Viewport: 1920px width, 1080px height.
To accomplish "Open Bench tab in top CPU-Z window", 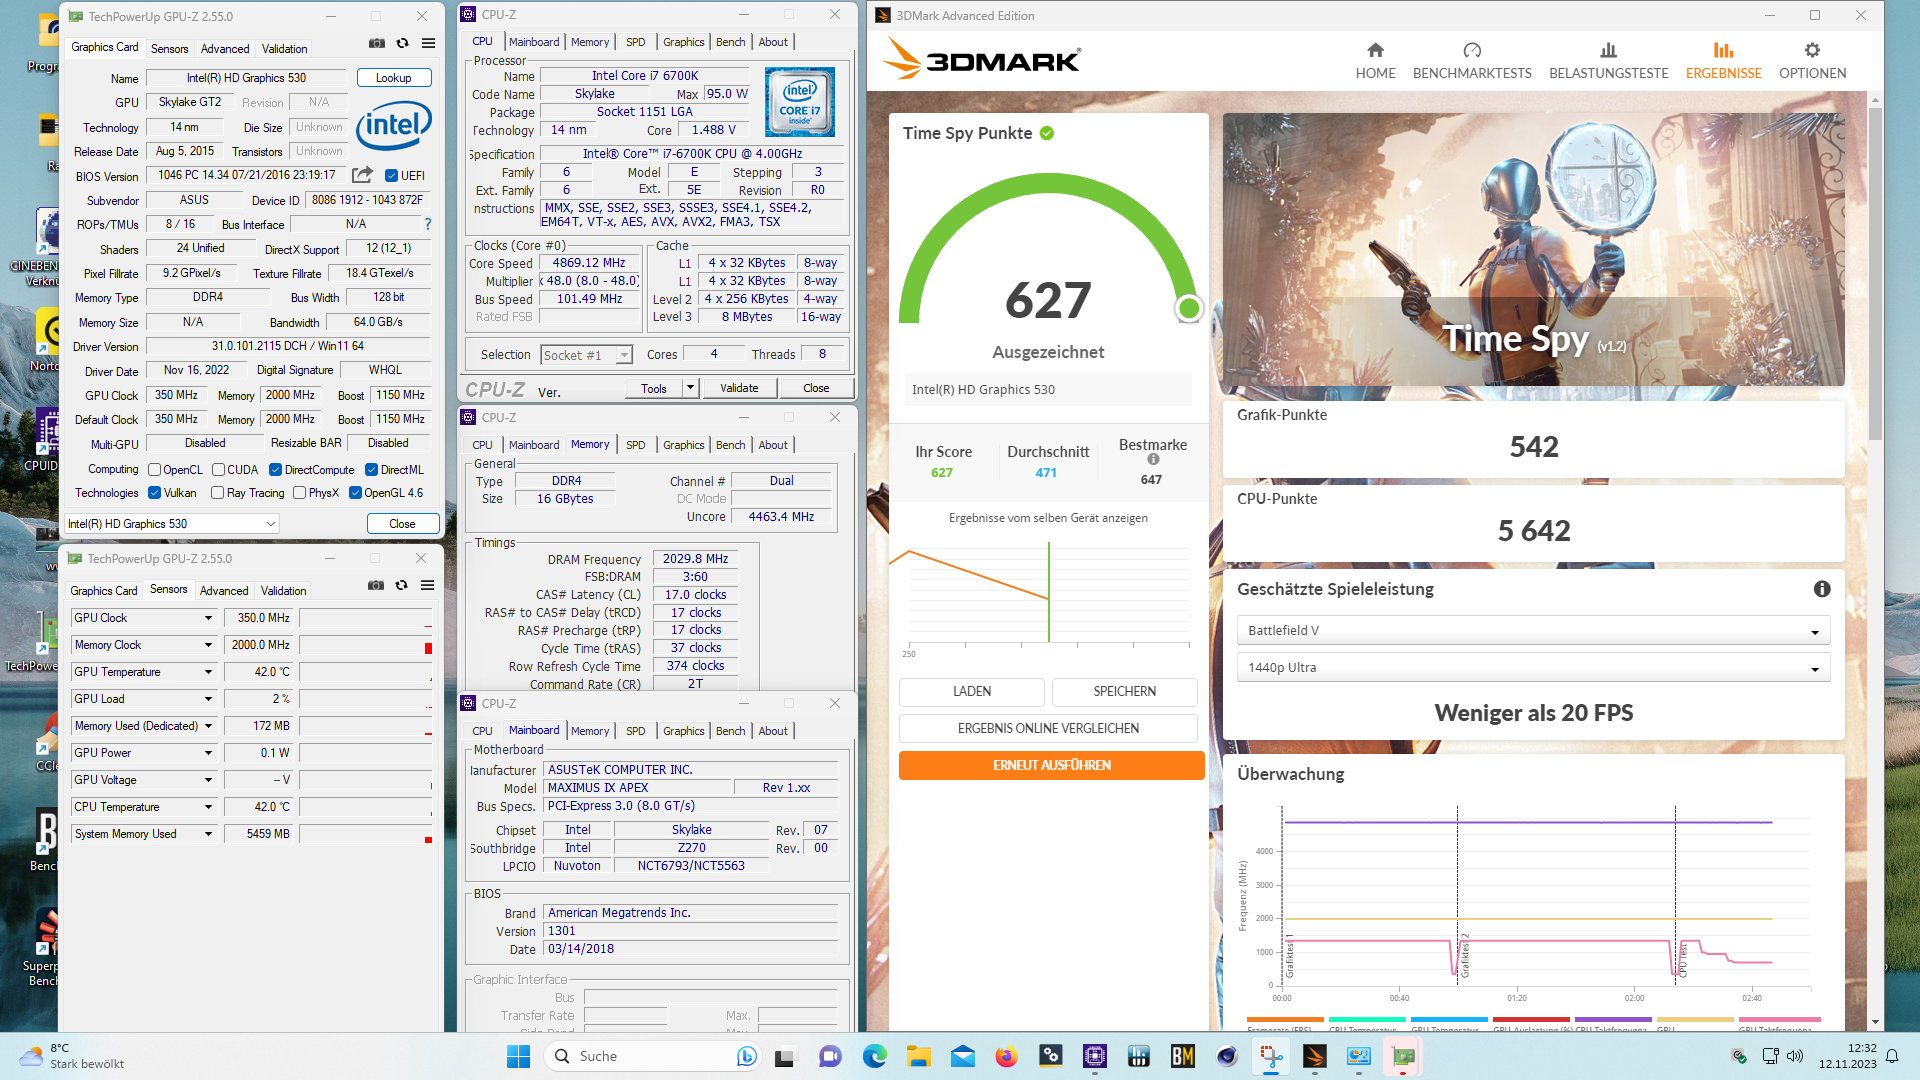I will [730, 42].
